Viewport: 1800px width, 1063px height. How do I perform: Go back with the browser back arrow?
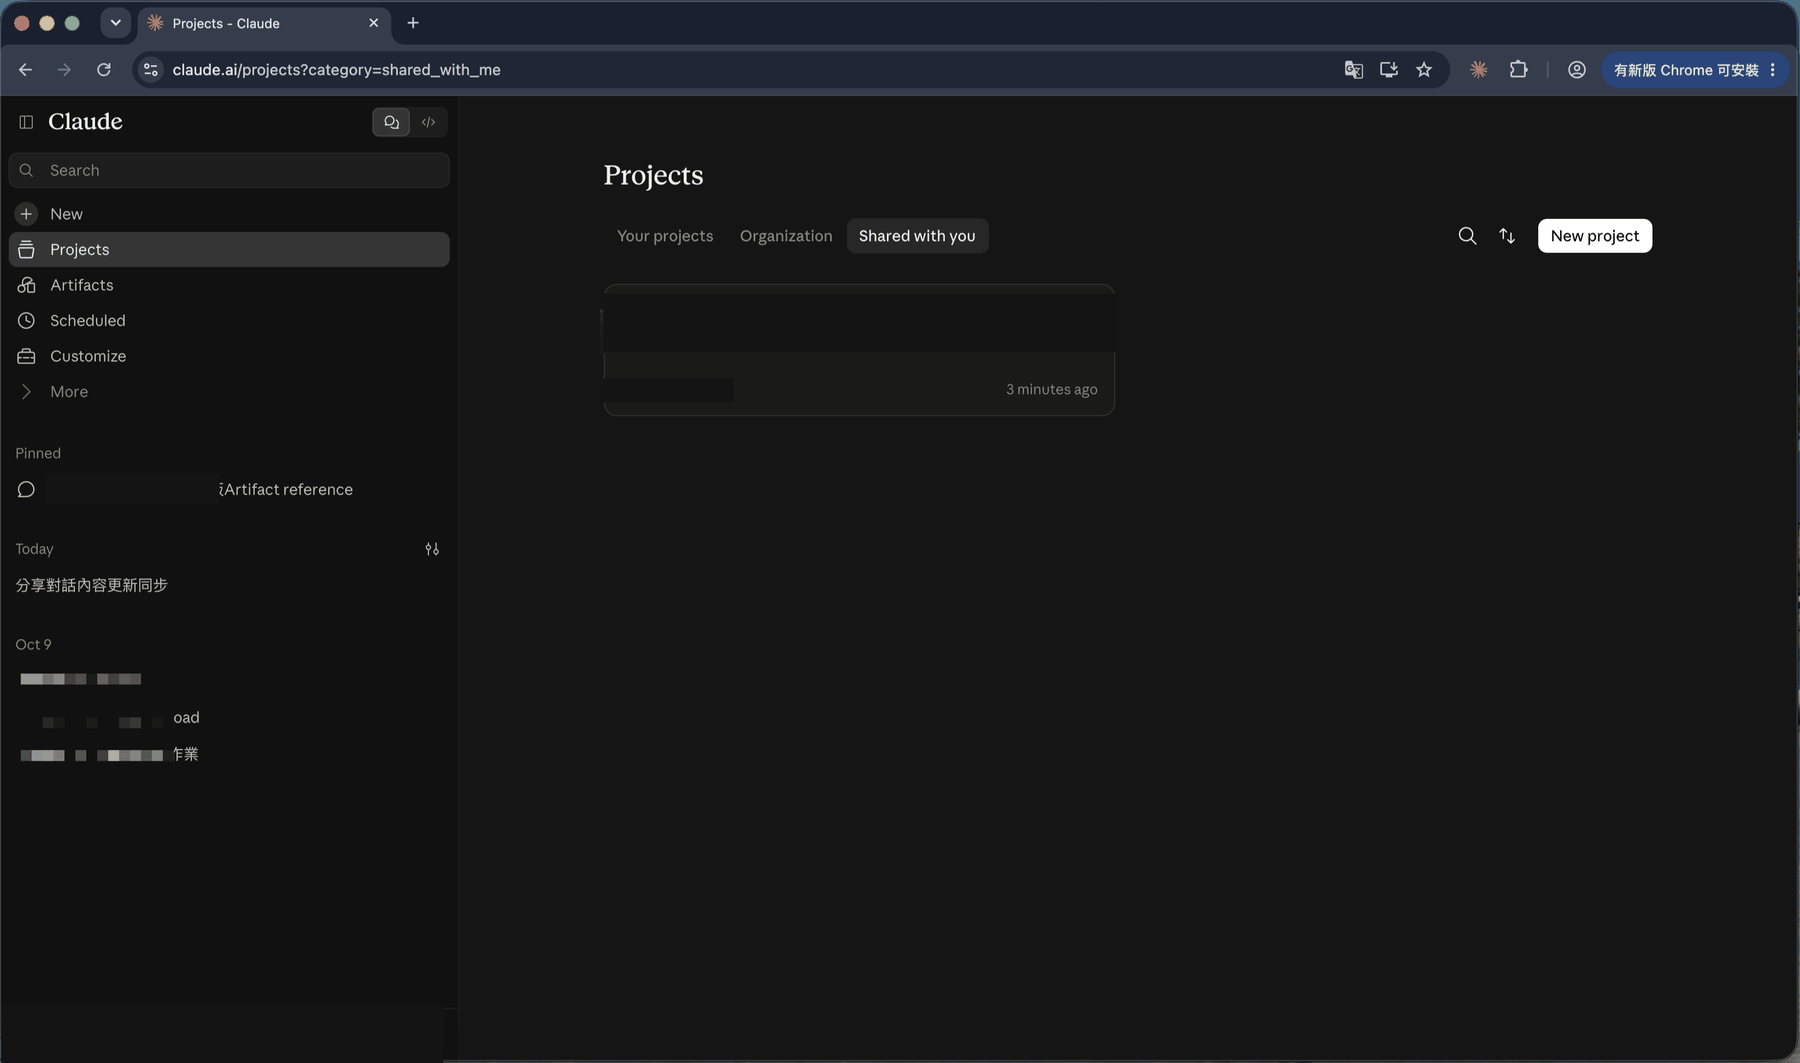25,70
